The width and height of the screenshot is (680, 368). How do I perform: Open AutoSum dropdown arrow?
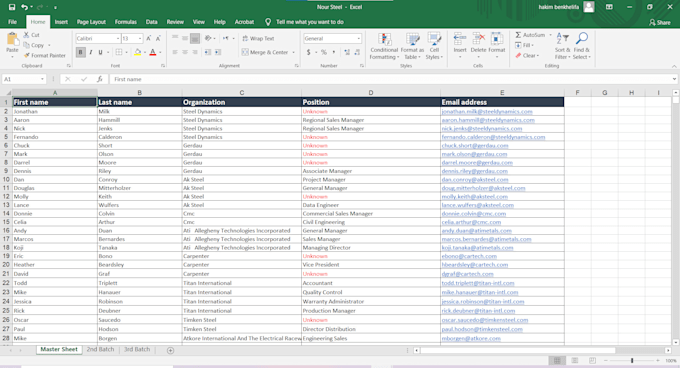[550, 35]
